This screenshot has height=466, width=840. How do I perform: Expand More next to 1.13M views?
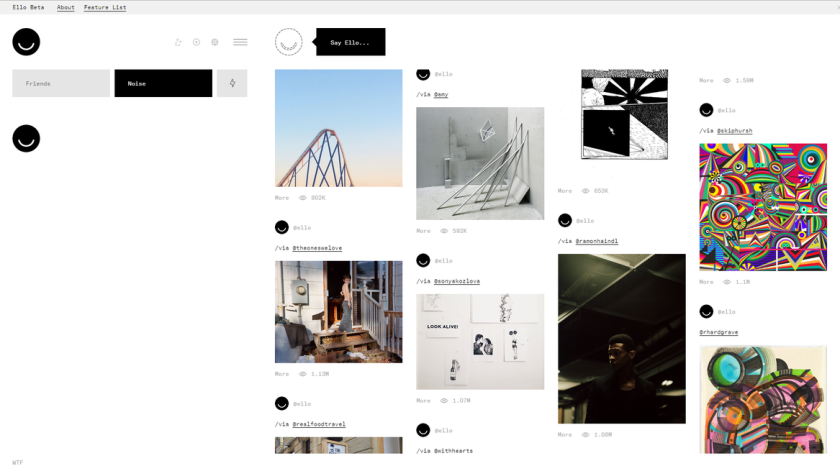pos(282,374)
